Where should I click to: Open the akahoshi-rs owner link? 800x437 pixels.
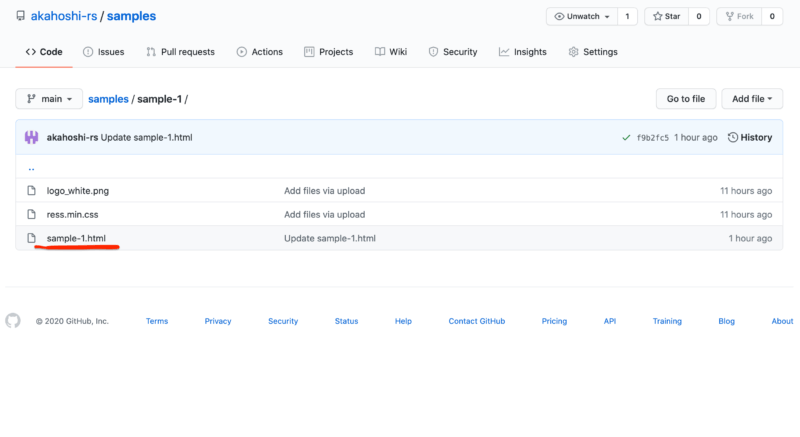(x=64, y=16)
